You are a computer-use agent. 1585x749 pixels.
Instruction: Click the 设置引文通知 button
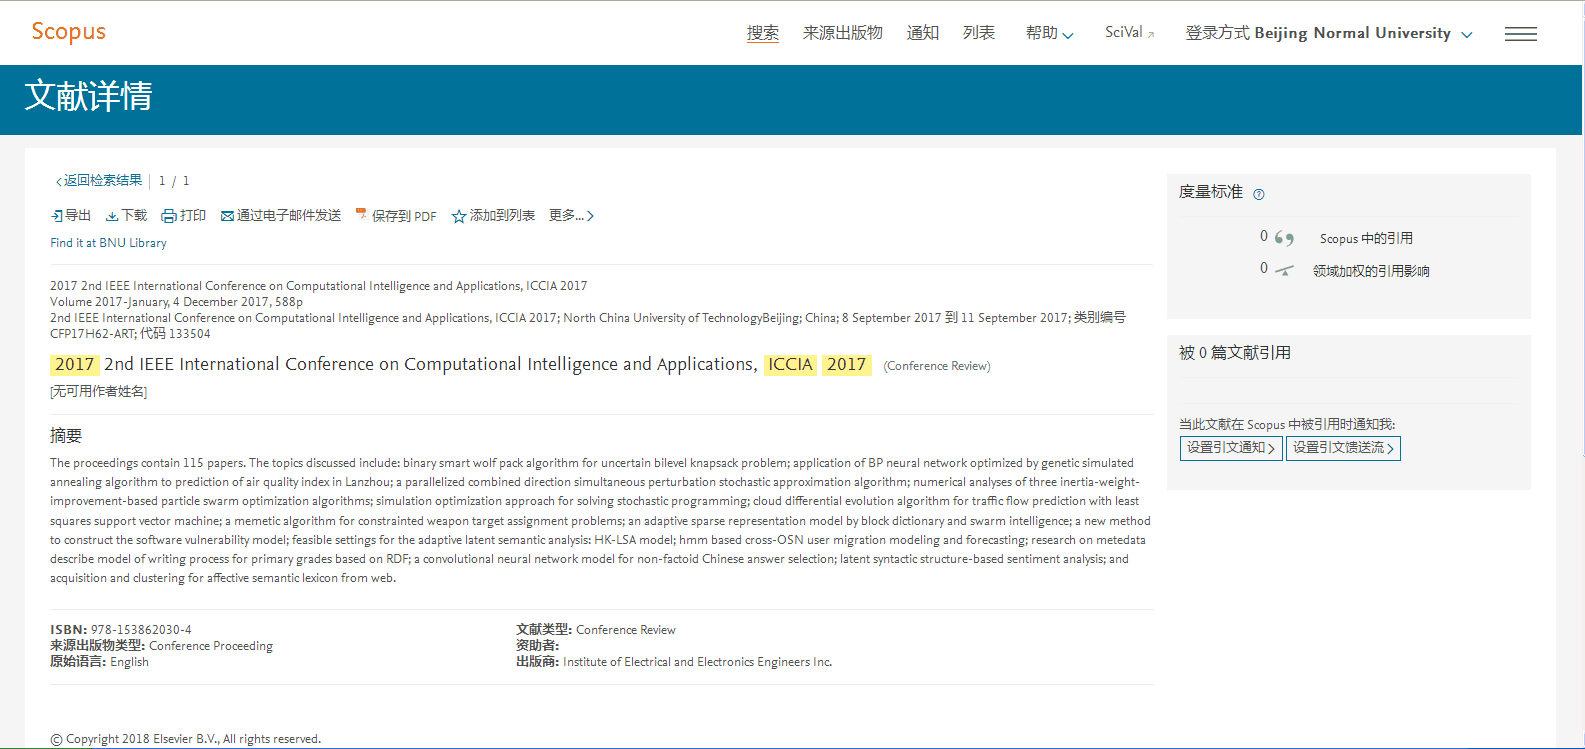(1231, 448)
